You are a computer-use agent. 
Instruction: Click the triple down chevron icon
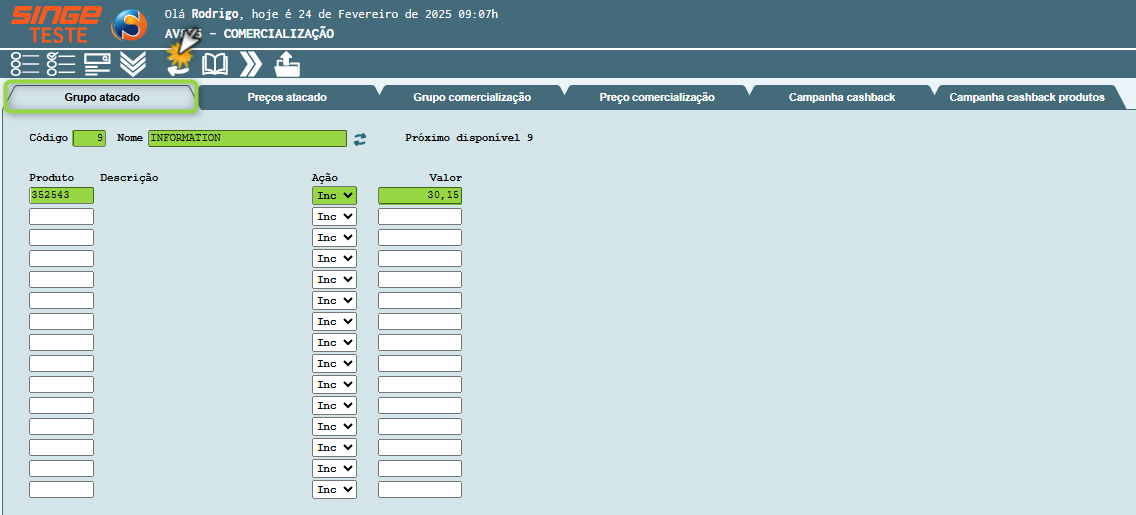coord(133,64)
